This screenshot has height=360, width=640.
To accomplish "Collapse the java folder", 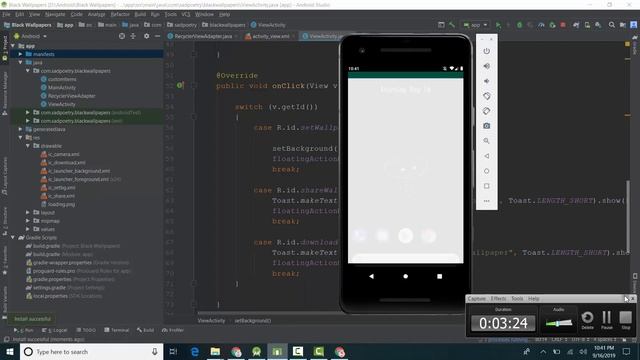I will pyautogui.click(x=20, y=62).
